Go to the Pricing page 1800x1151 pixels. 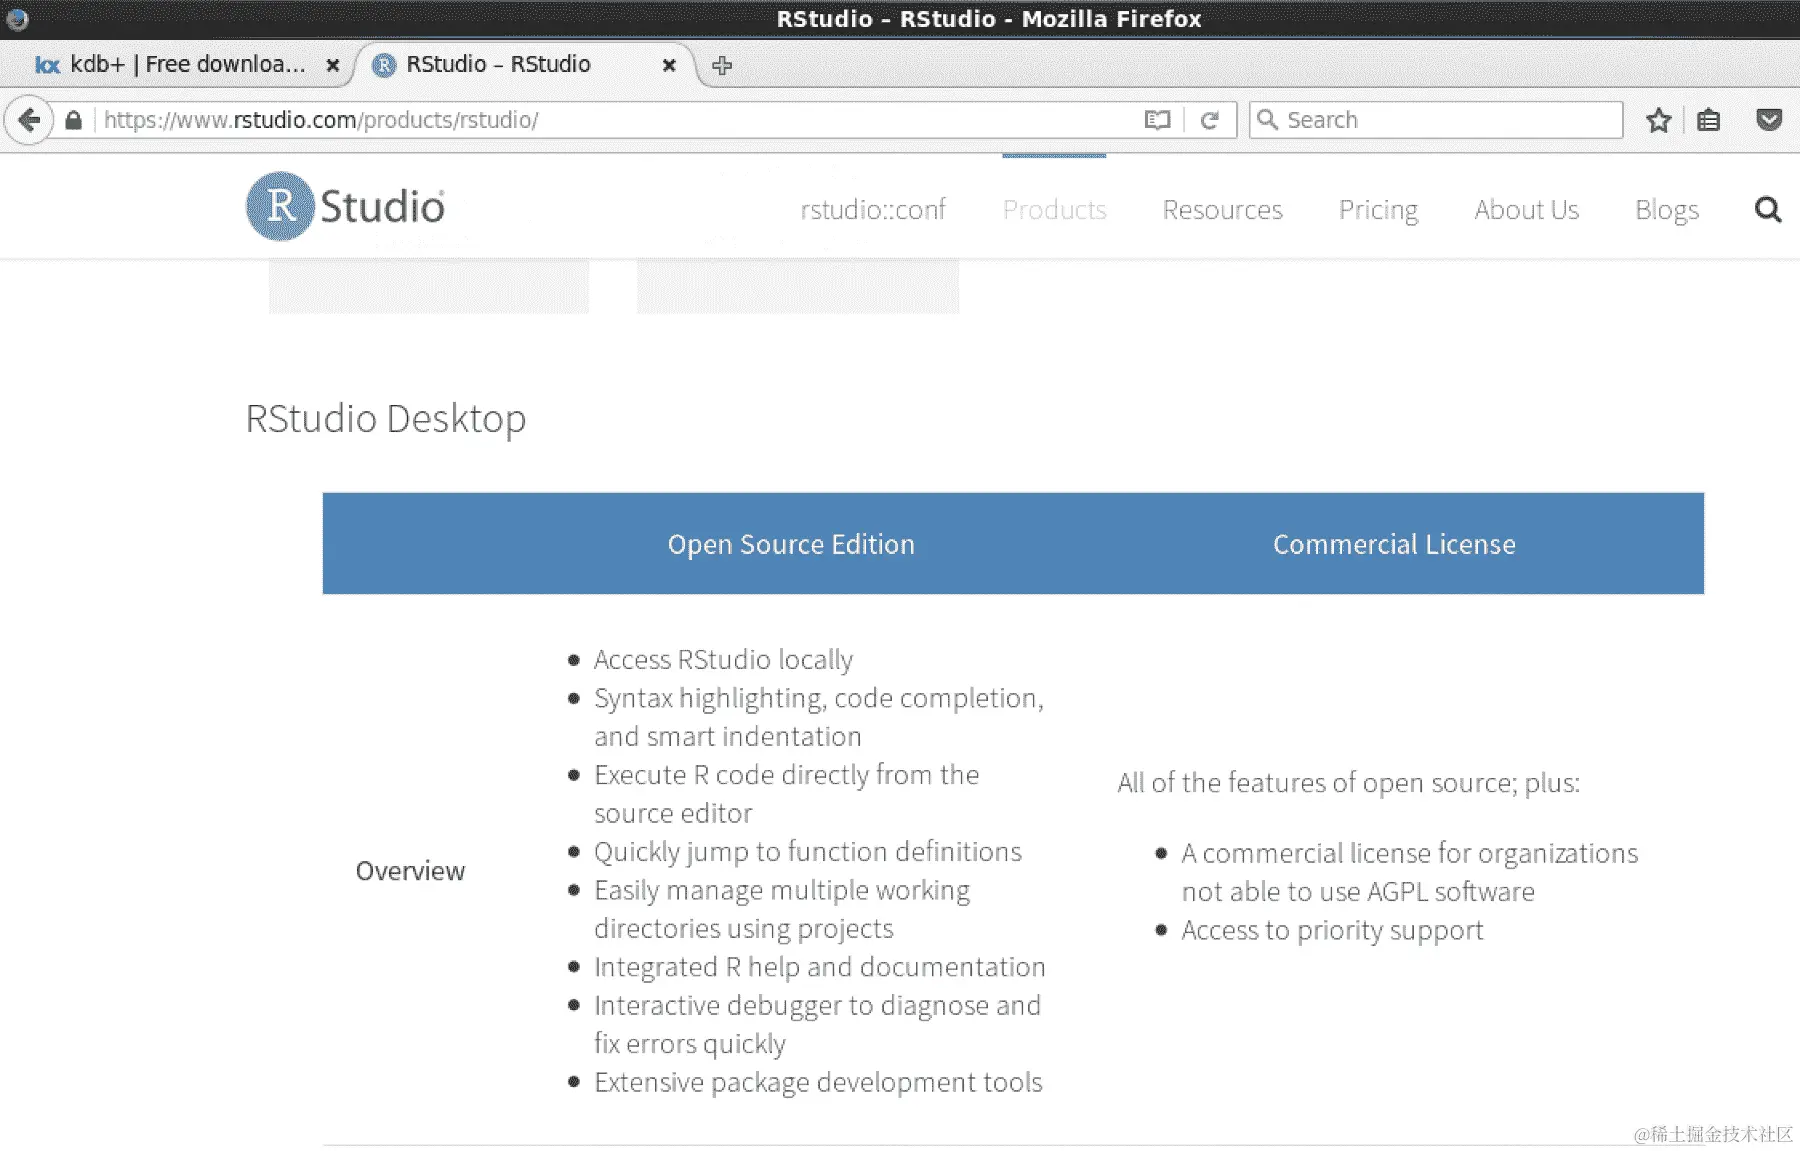[1378, 210]
